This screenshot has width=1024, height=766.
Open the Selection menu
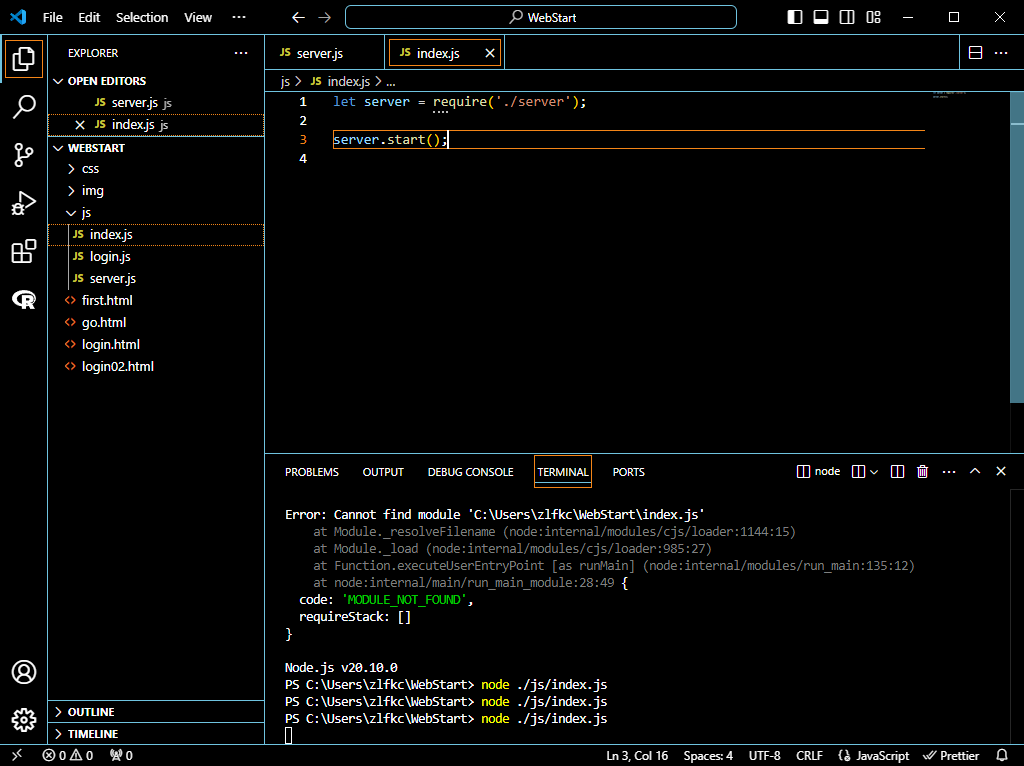click(x=142, y=18)
